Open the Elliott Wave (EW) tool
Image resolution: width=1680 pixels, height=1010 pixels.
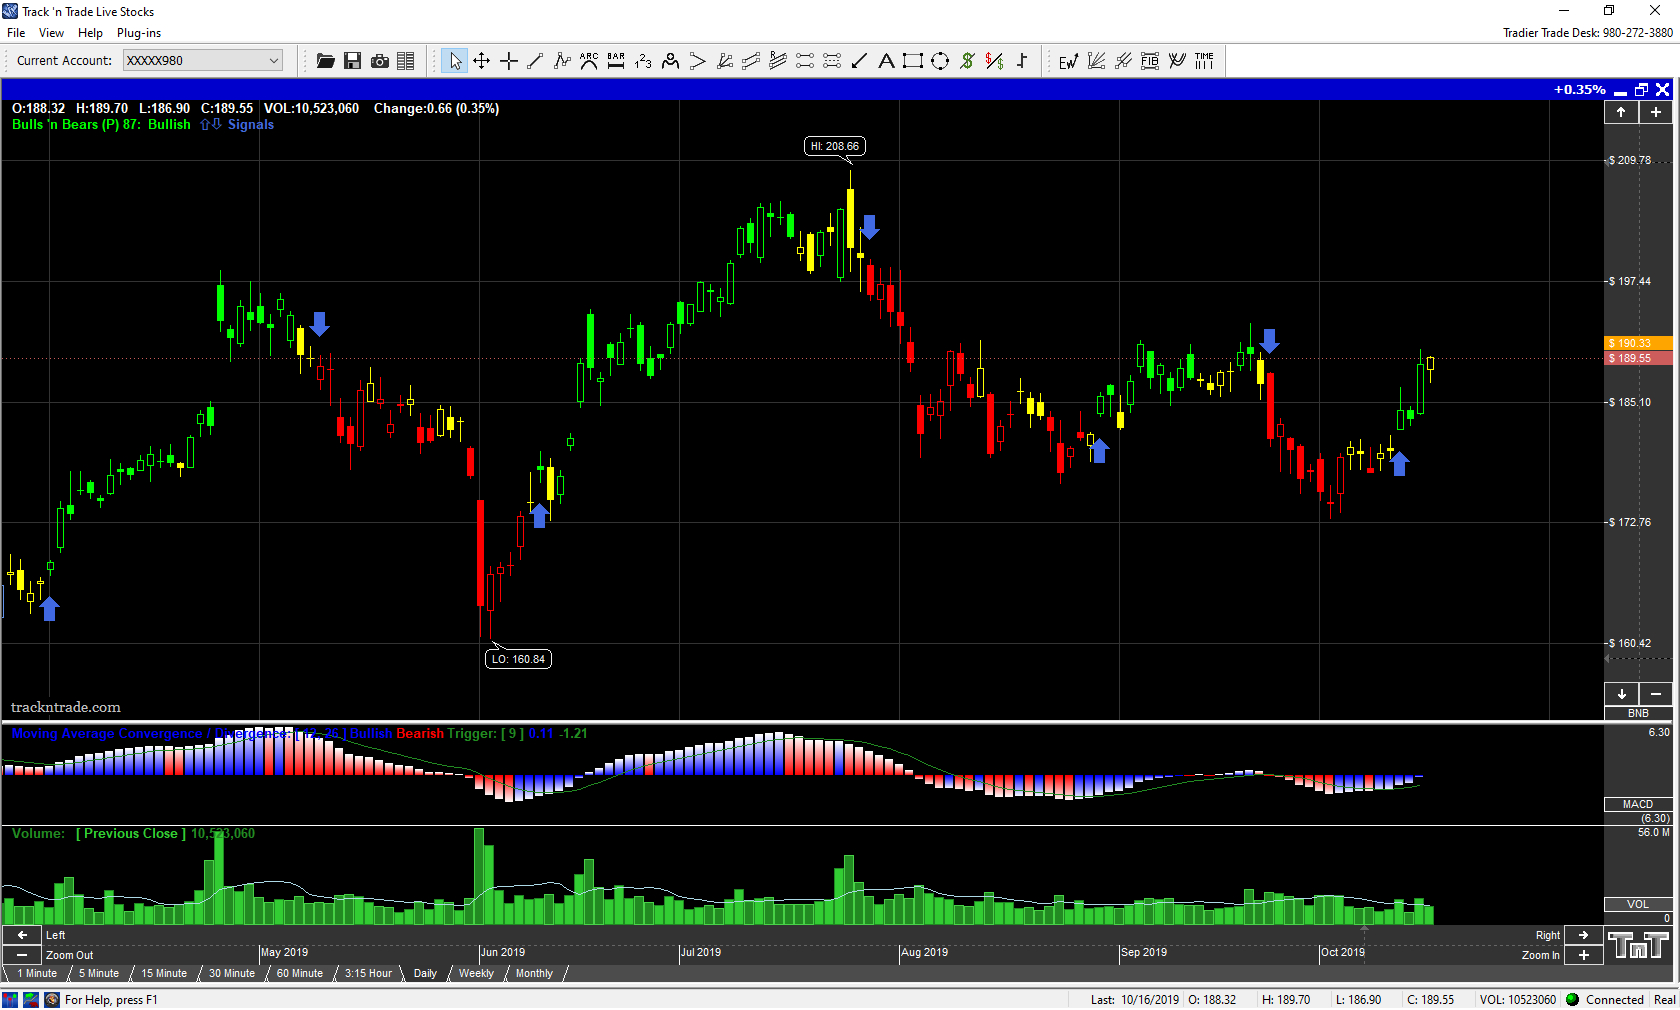(1068, 61)
